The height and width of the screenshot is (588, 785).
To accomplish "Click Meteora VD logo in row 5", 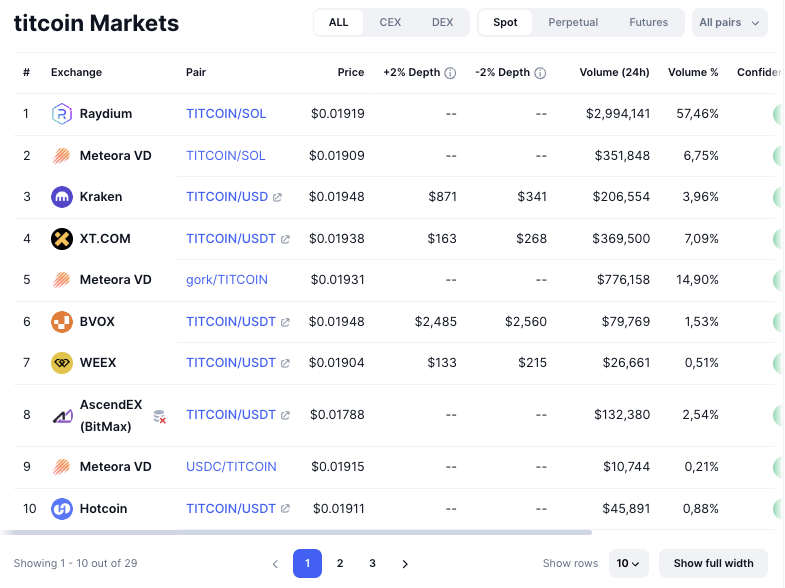I will click(x=62, y=280).
